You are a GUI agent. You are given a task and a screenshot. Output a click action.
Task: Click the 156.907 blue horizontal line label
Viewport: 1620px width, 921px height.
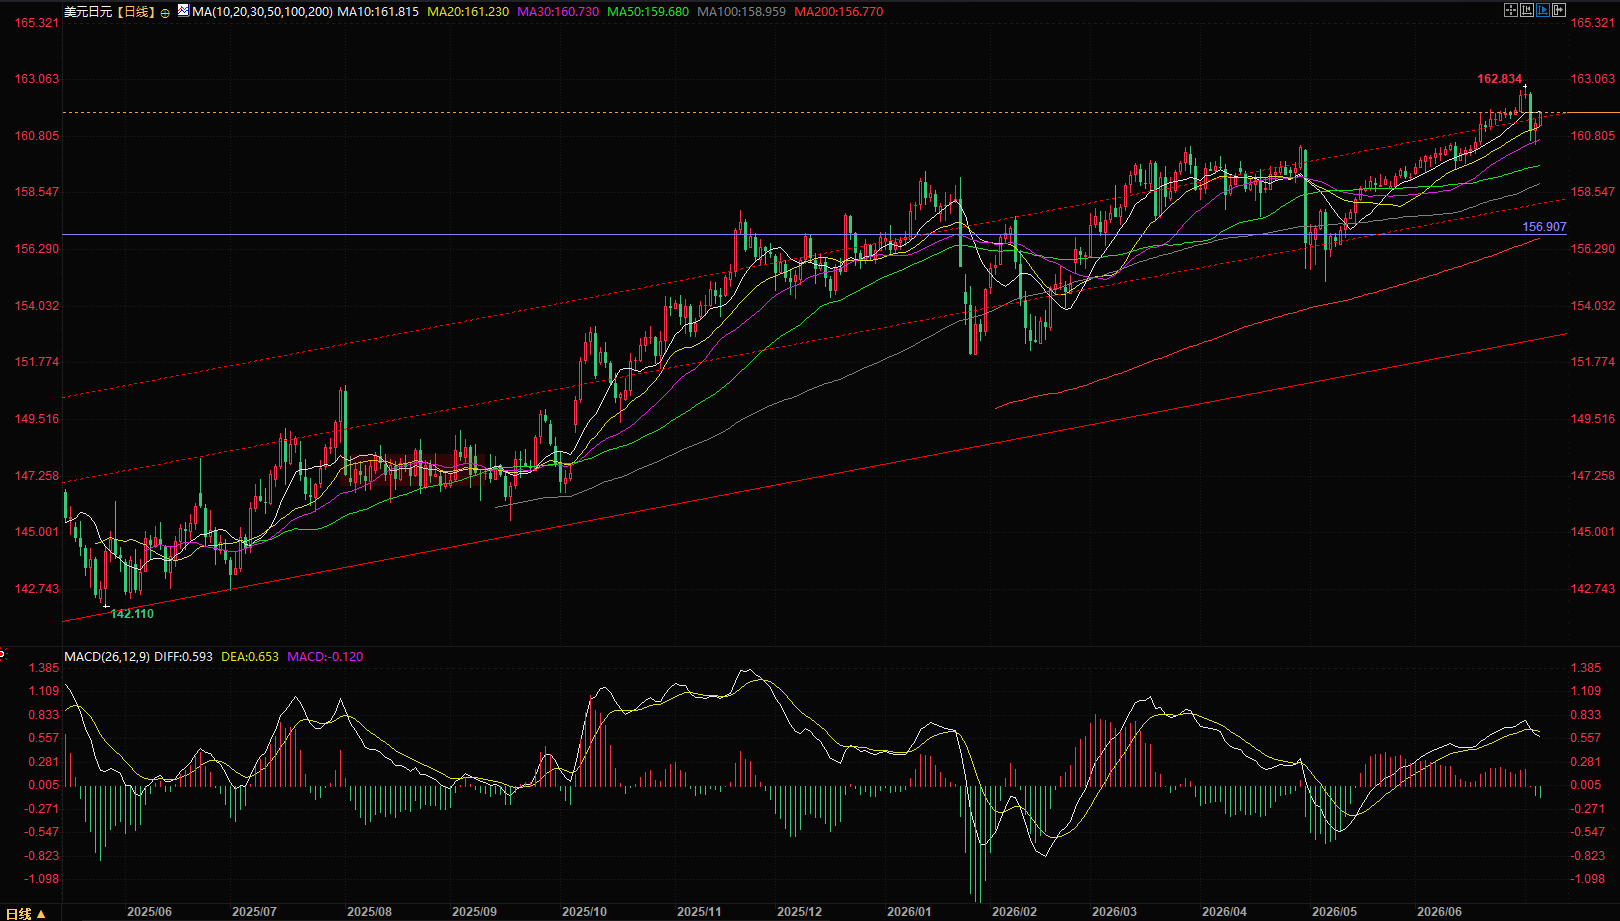(1544, 227)
